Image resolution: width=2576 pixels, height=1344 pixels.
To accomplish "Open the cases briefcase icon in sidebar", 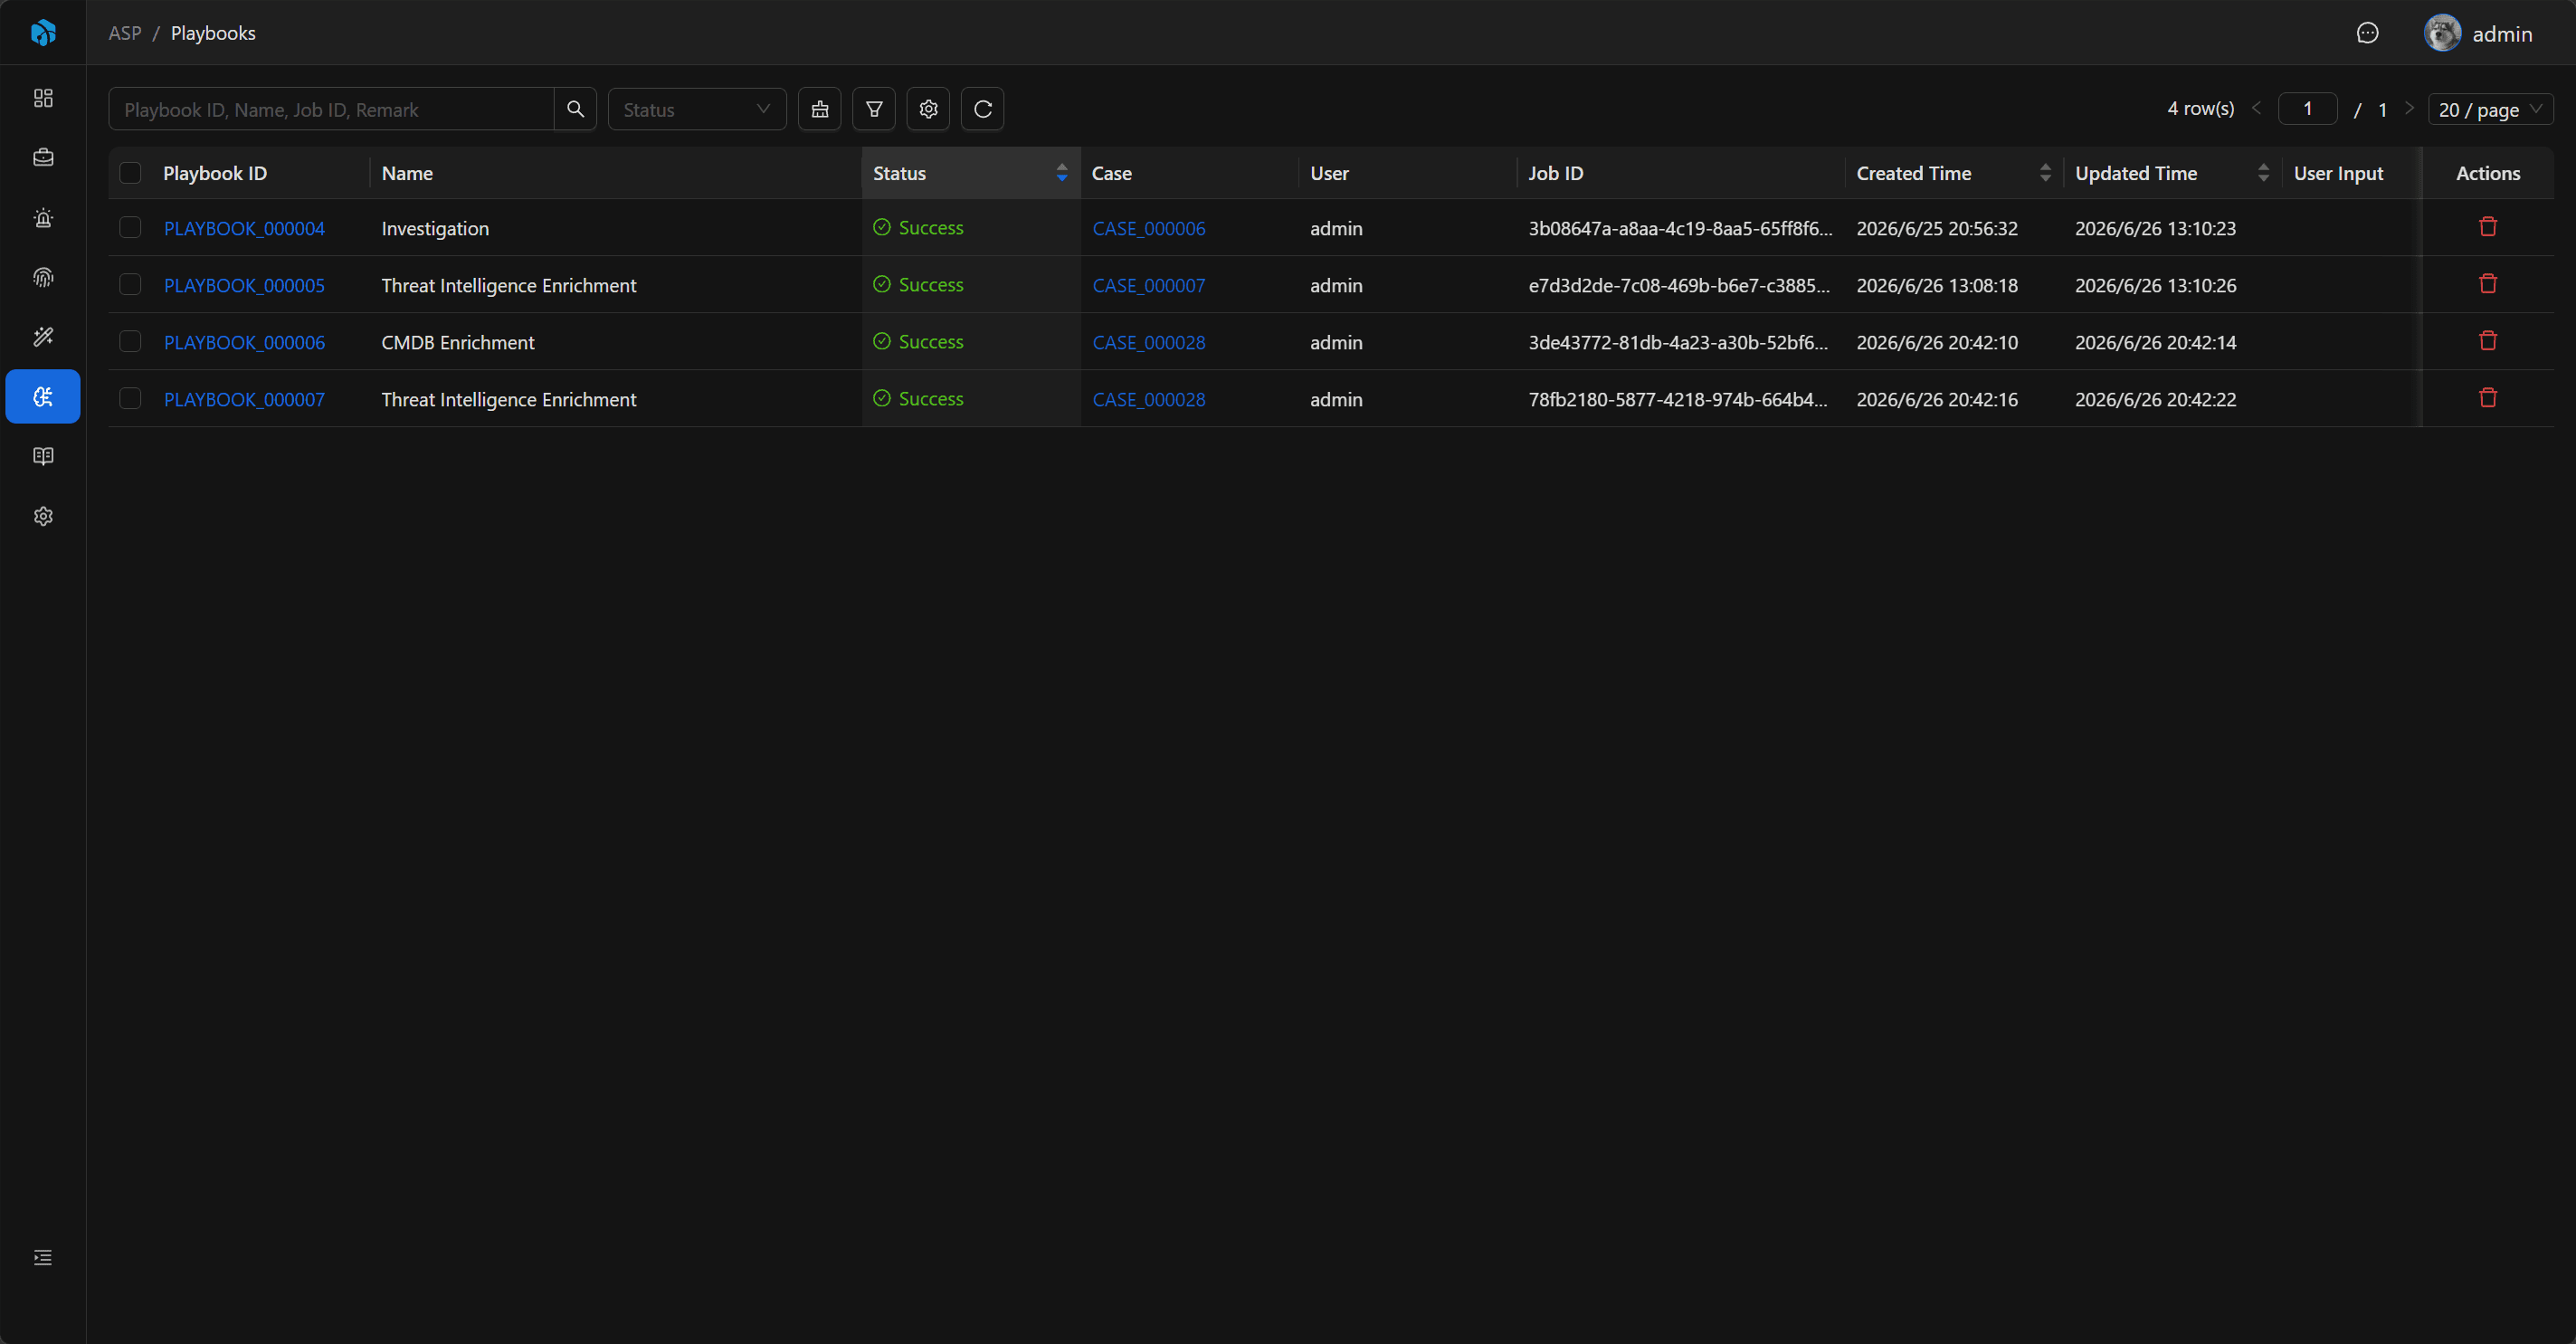I will [x=43, y=157].
